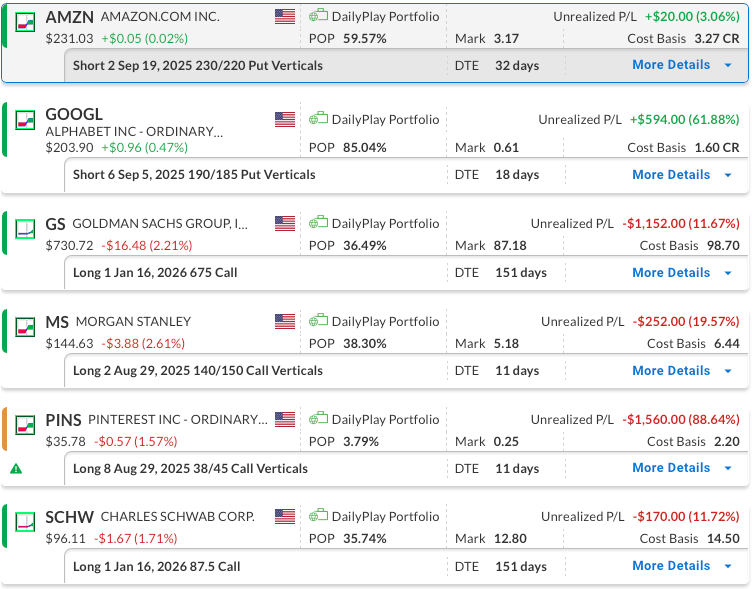Viewport: 754px width, 589px height.
Task: Click the SCHW mark value 12.80
Action: click(x=510, y=539)
